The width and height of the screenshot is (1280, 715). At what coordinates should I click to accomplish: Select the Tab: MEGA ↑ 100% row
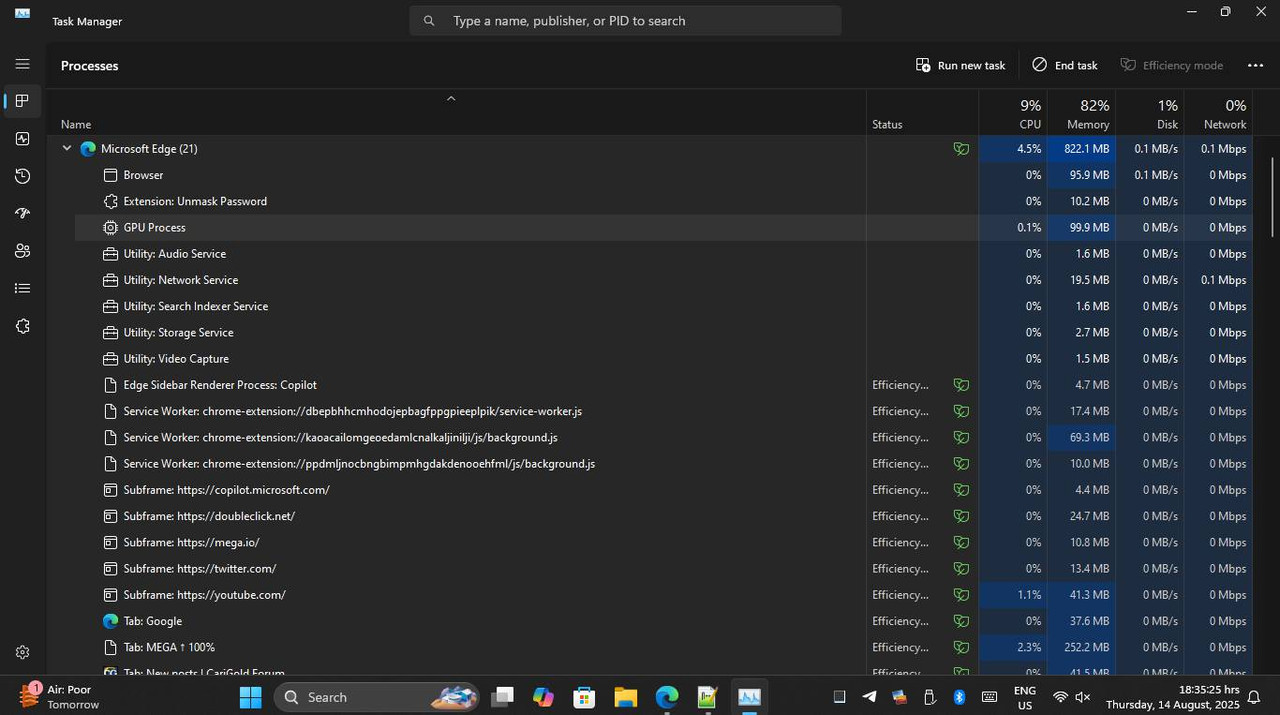click(663, 647)
